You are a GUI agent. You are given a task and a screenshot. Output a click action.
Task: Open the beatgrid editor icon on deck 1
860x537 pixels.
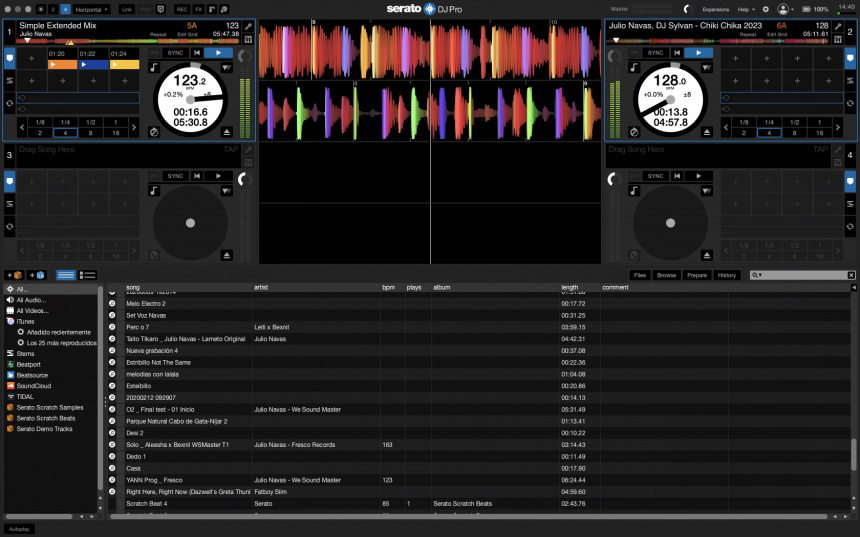click(x=248, y=39)
